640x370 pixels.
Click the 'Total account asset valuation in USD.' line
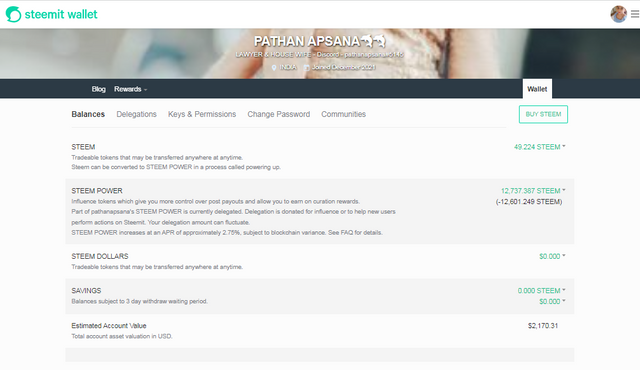point(122,336)
